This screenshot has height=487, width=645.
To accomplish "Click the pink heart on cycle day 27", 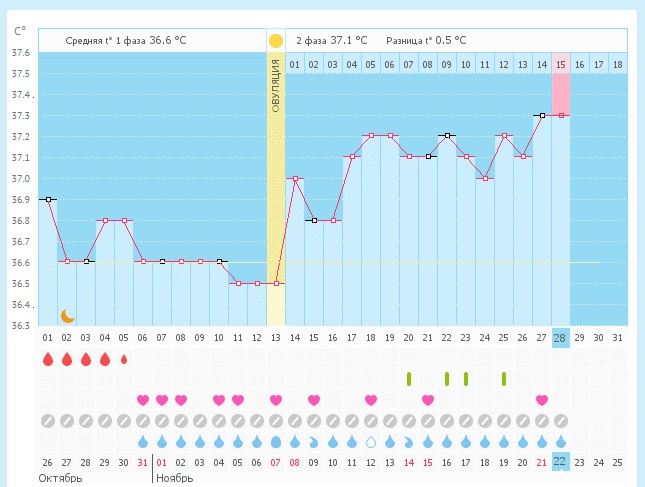I will [x=542, y=400].
